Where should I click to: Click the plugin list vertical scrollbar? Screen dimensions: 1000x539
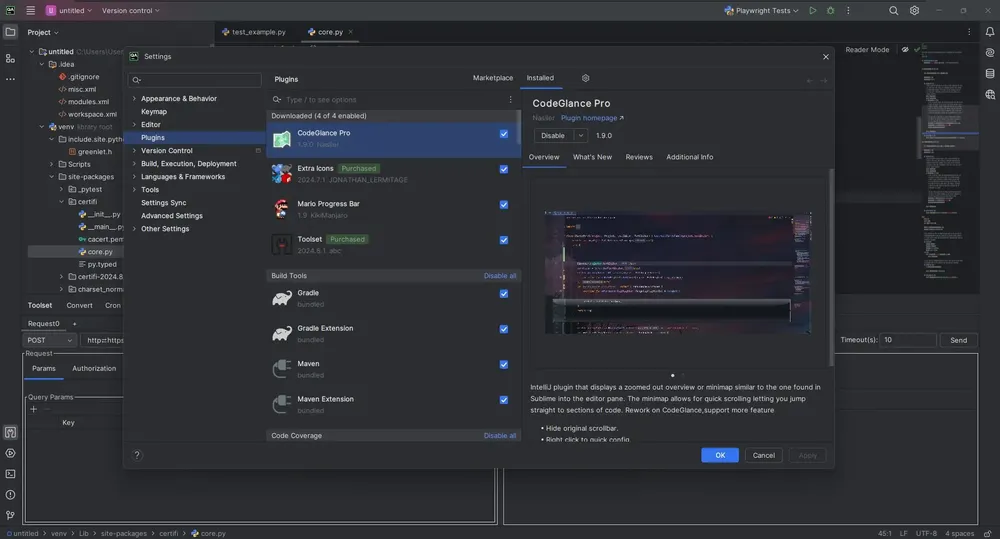pos(518,128)
